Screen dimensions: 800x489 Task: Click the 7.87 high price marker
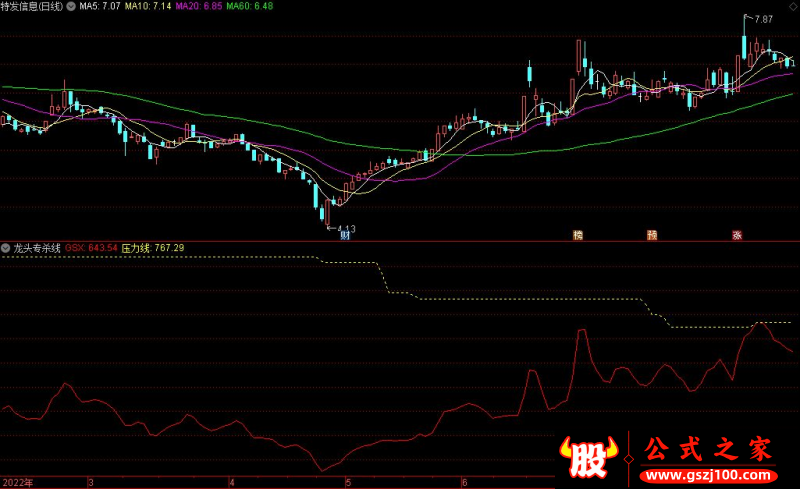pyautogui.click(x=762, y=19)
